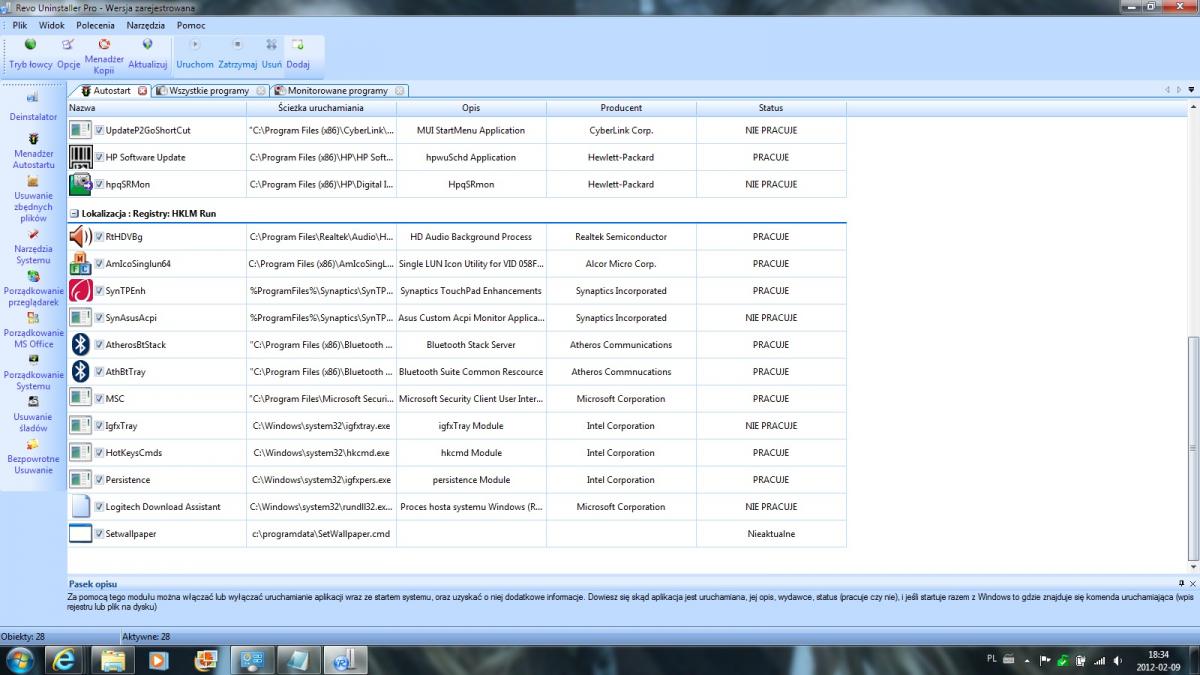This screenshot has height=675, width=1200.
Task: Open Porządkowanie Systemu sidebar tool
Action: pyautogui.click(x=33, y=373)
